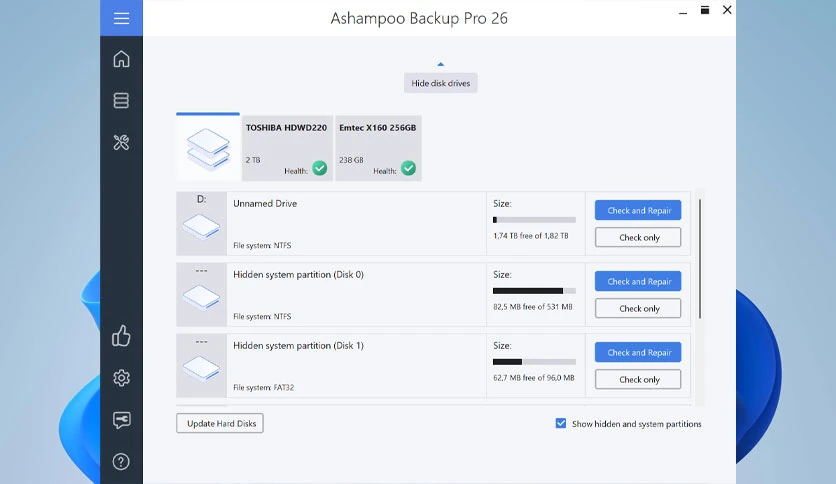836x484 pixels.
Task: Click Update Hard Disks button
Action: coord(220,423)
